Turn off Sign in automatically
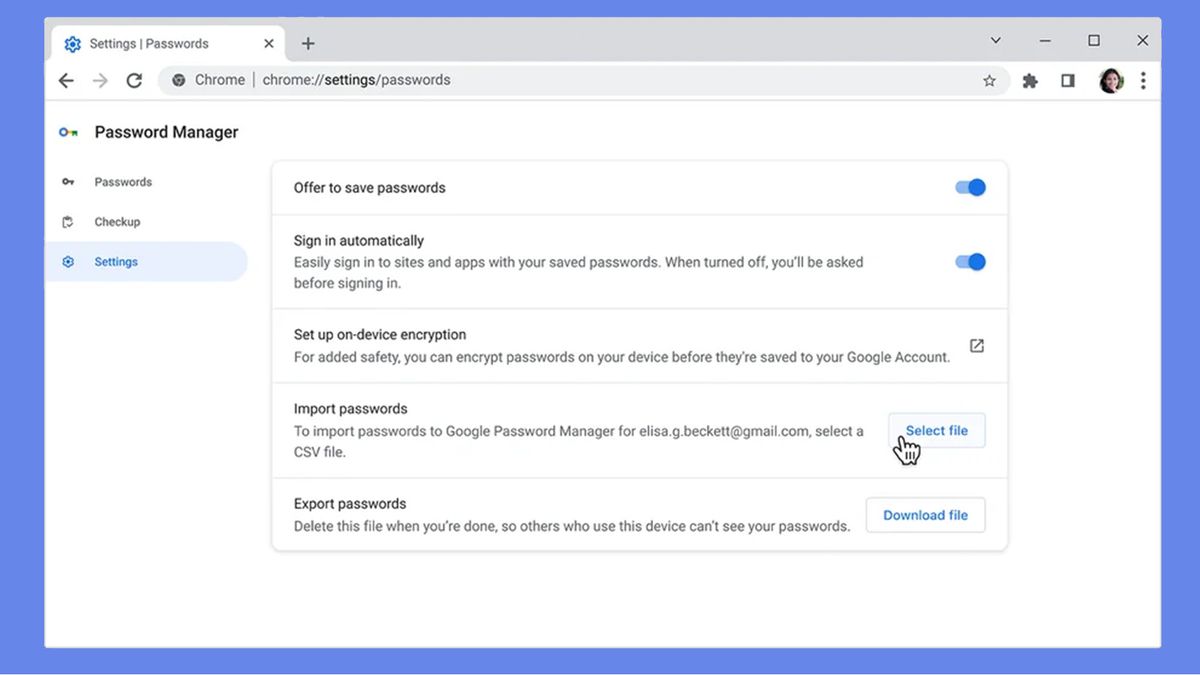This screenshot has width=1200, height=675. click(x=969, y=261)
